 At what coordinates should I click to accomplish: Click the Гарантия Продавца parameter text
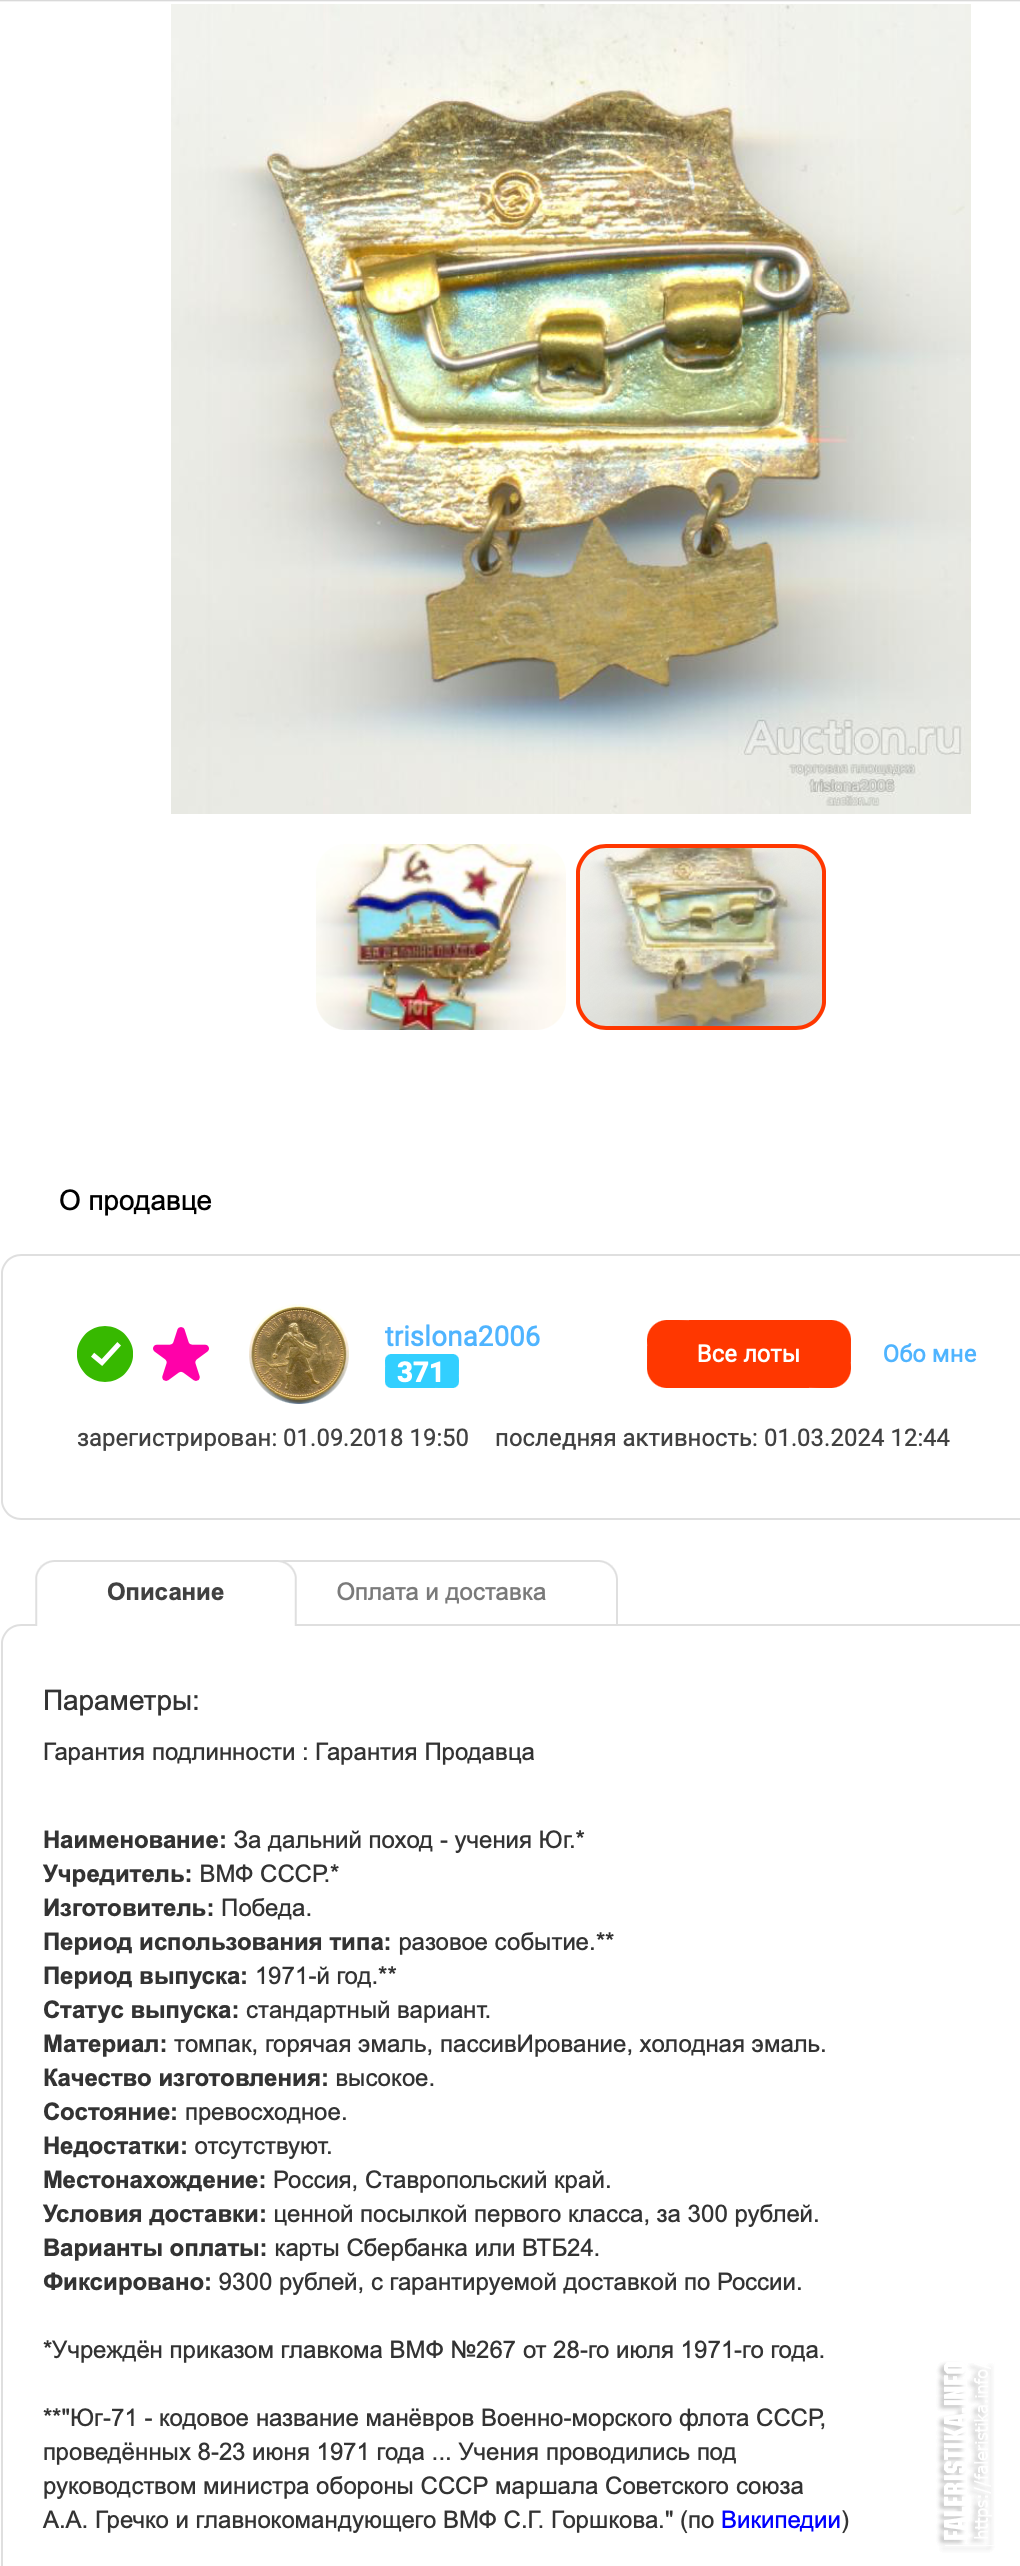(x=425, y=1752)
